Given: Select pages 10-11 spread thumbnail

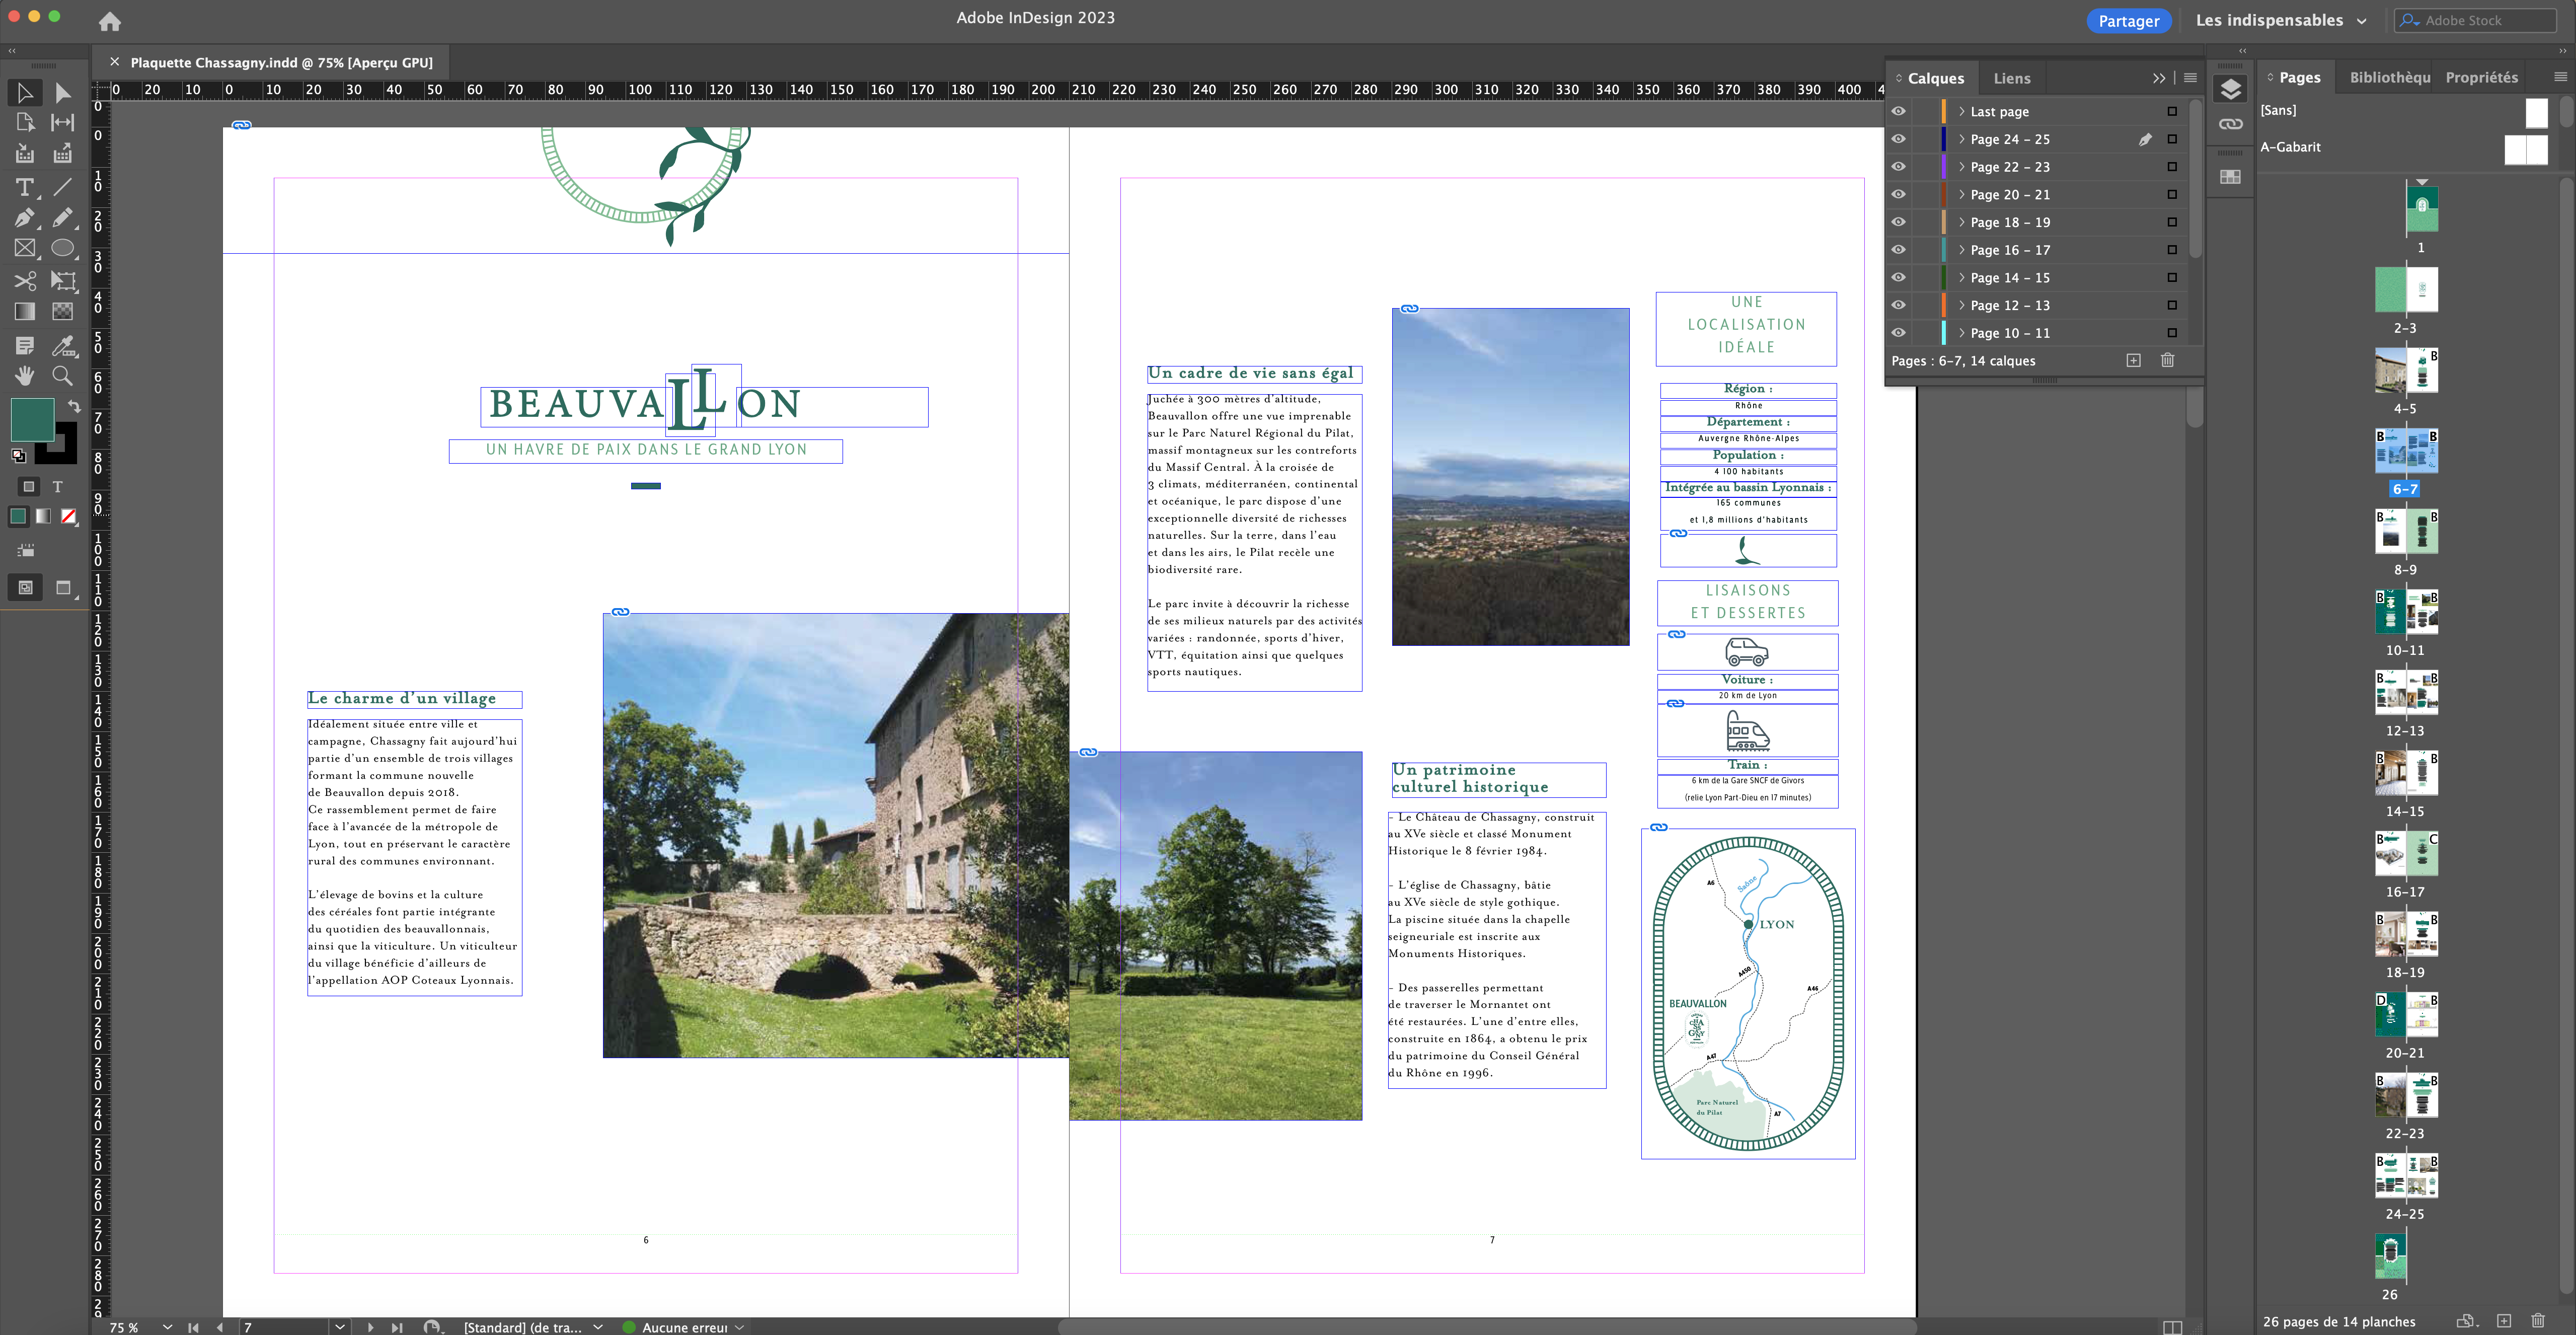Looking at the screenshot, I should (2406, 612).
